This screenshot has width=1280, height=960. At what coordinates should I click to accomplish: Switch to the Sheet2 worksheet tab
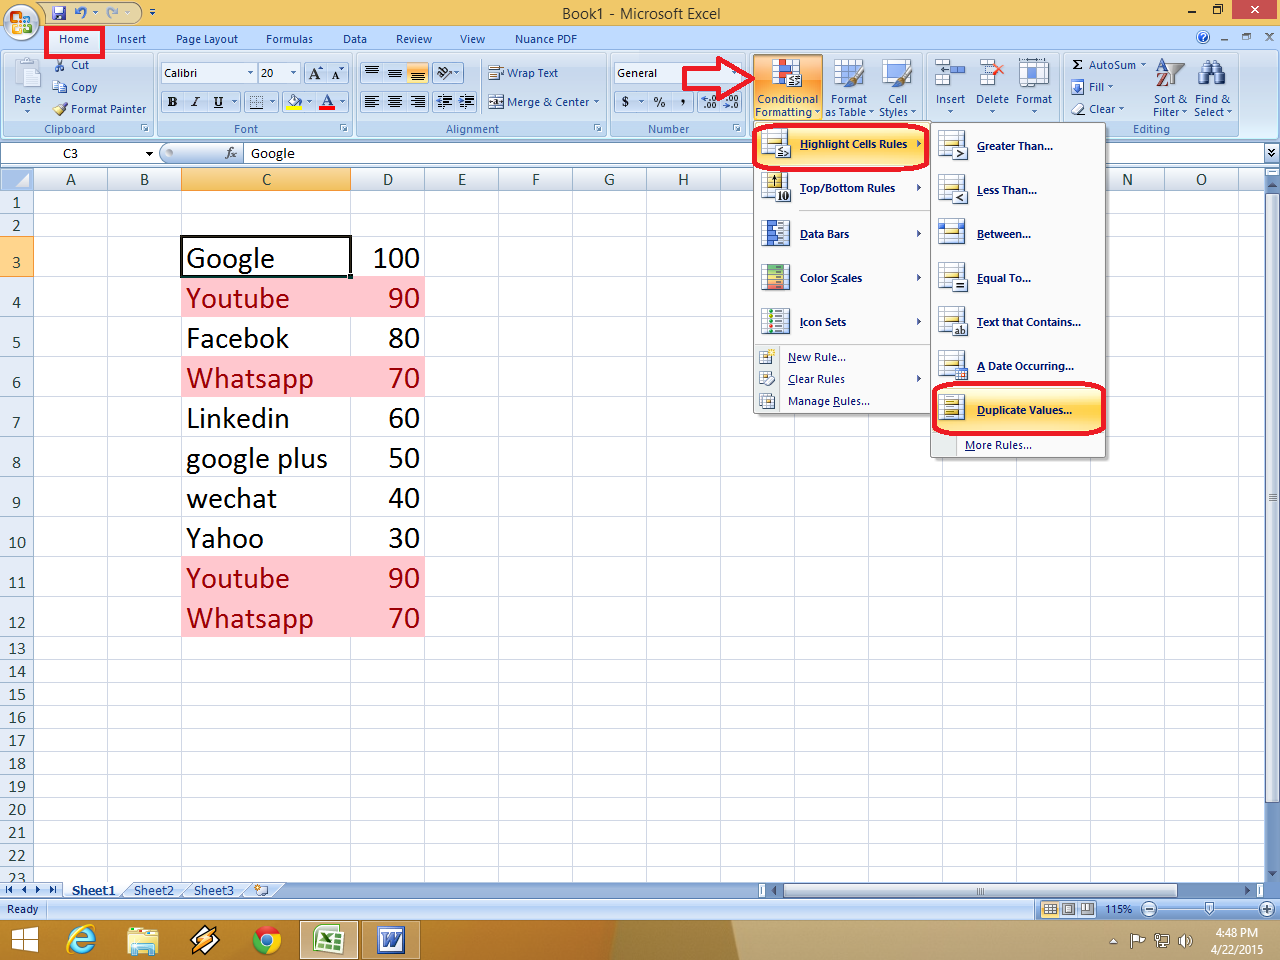pos(154,890)
